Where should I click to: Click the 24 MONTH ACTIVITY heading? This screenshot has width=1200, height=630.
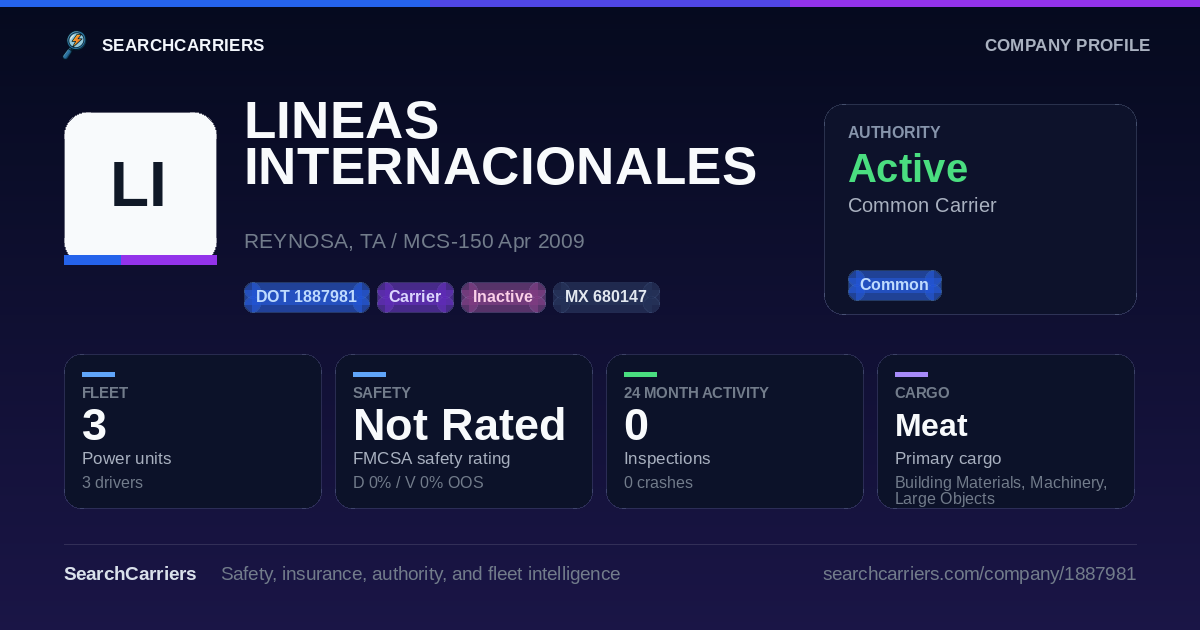(x=696, y=393)
